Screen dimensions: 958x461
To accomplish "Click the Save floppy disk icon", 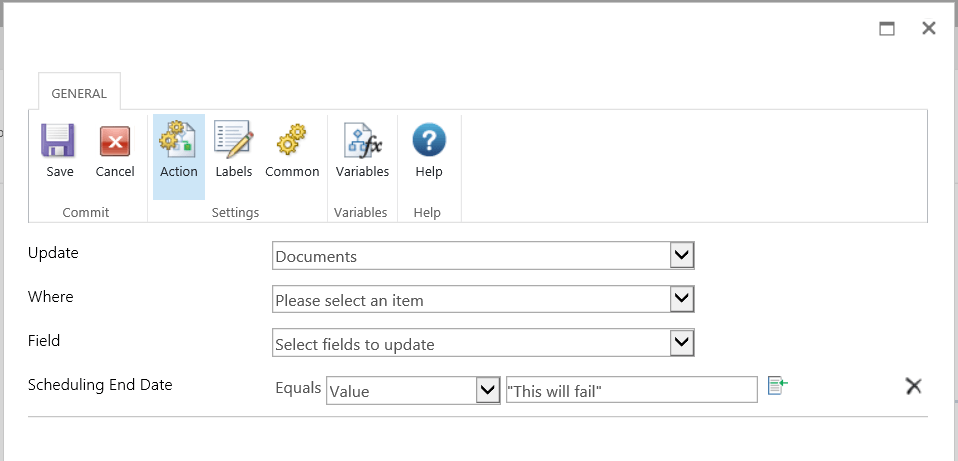I will [59, 141].
